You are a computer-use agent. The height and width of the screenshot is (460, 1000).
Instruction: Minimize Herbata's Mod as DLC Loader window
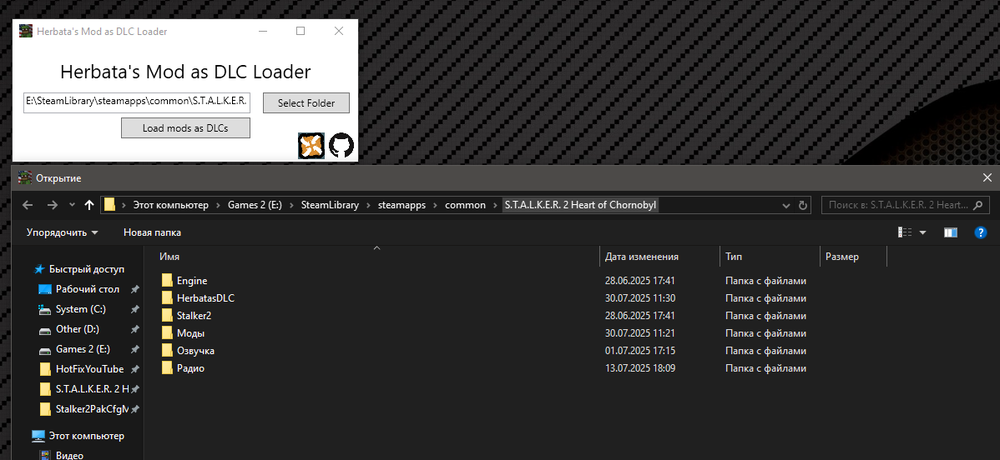(262, 31)
